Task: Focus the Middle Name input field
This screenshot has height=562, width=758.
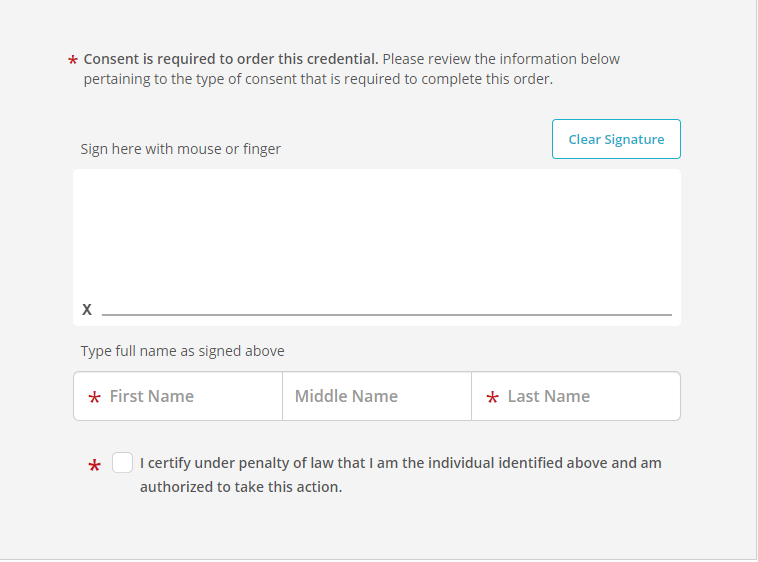Action: (x=376, y=396)
